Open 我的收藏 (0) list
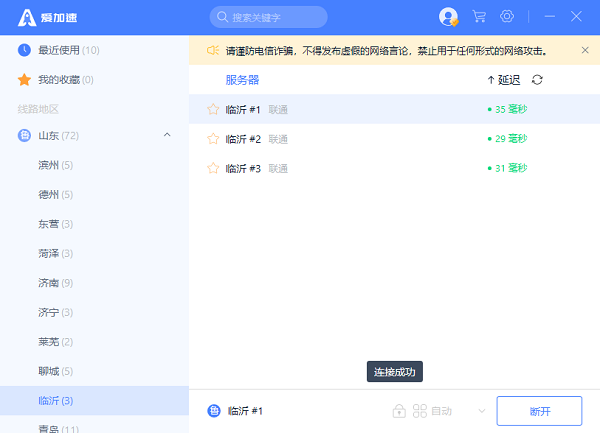This screenshot has width=600, height=433. [94, 80]
